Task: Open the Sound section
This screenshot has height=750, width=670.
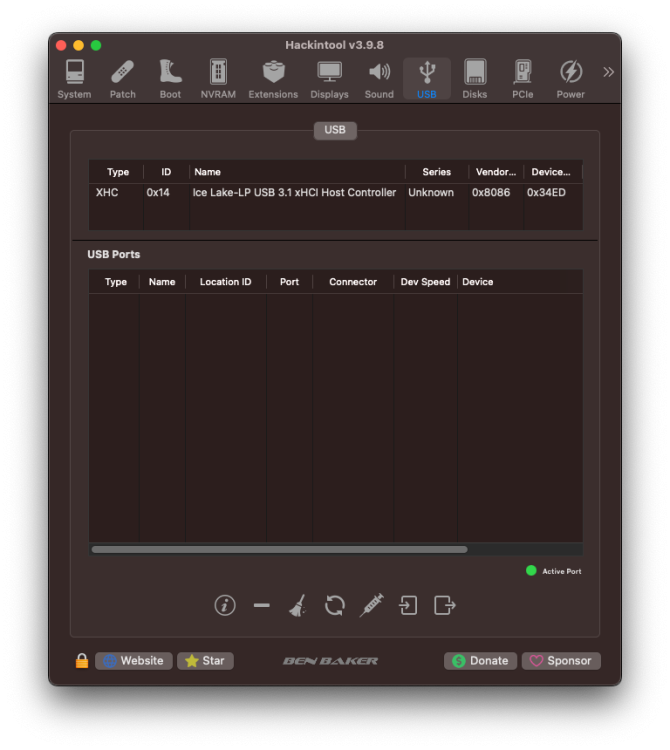Action: pos(379,79)
